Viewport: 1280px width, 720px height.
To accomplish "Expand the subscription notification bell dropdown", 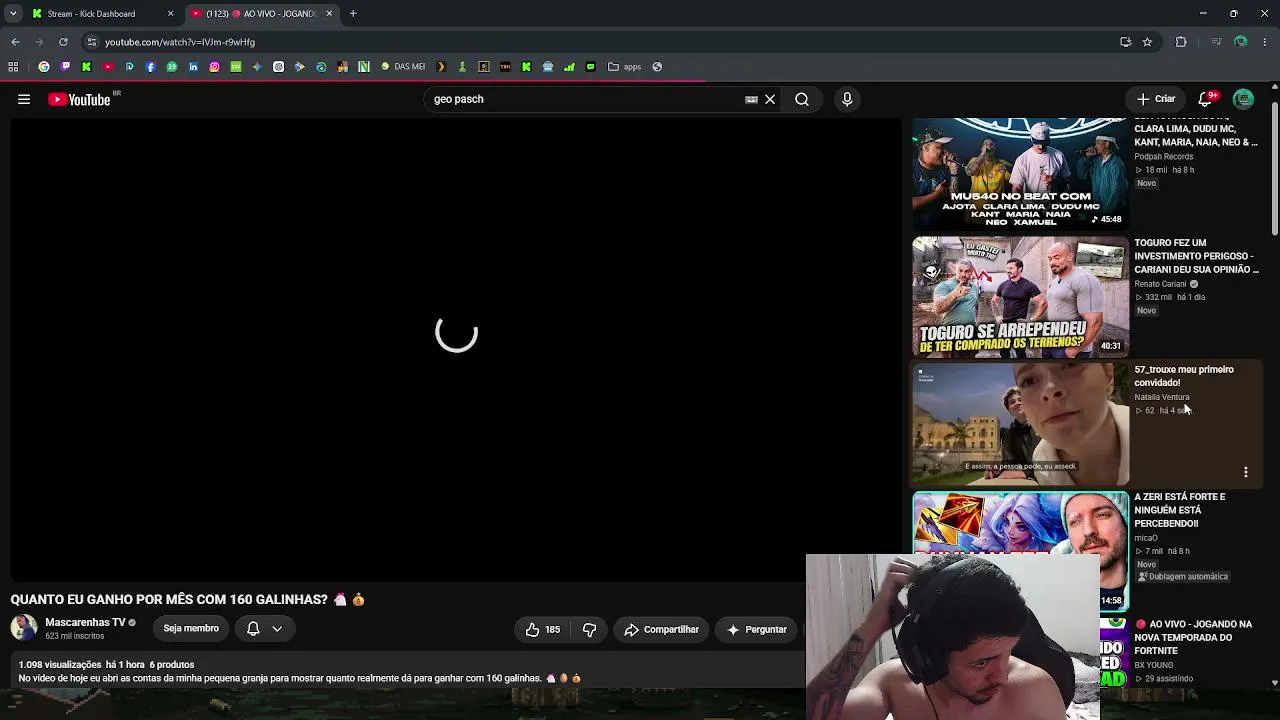I will pos(264,628).
